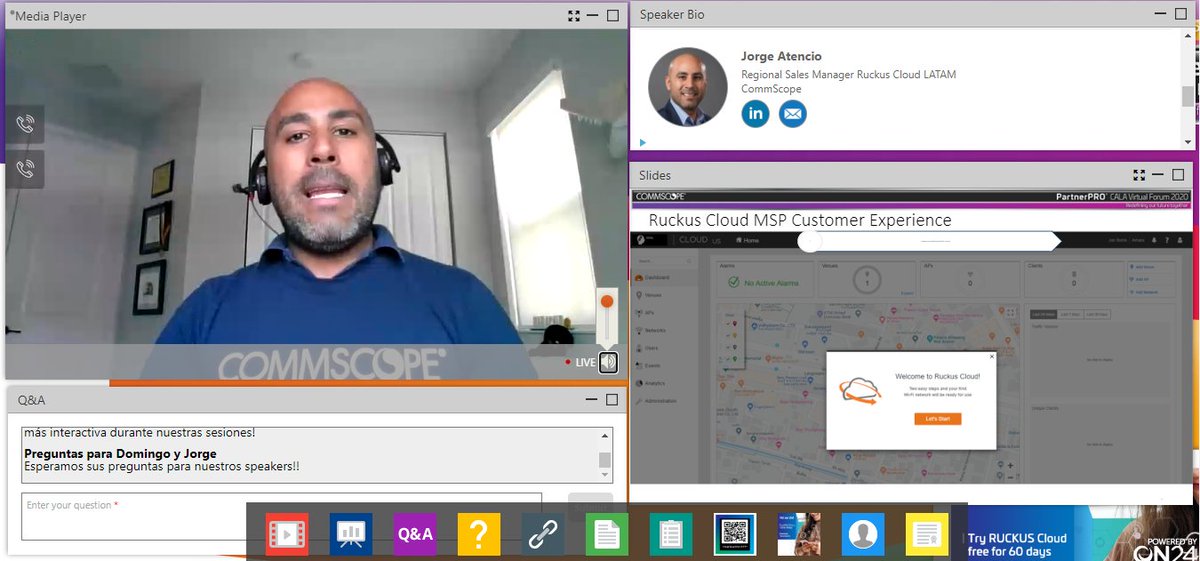
Task: Open the yellow certificate widget in dock
Action: pyautogui.click(x=927, y=535)
